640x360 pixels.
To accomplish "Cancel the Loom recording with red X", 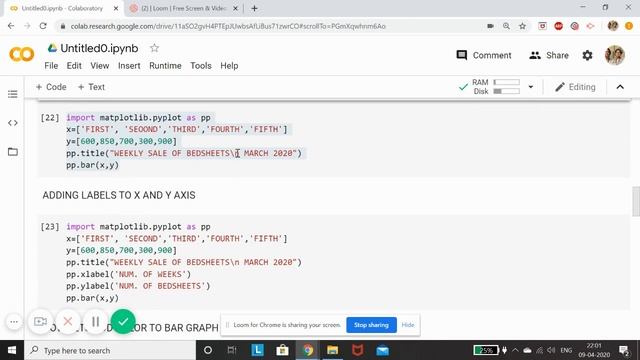I will pyautogui.click(x=68, y=322).
